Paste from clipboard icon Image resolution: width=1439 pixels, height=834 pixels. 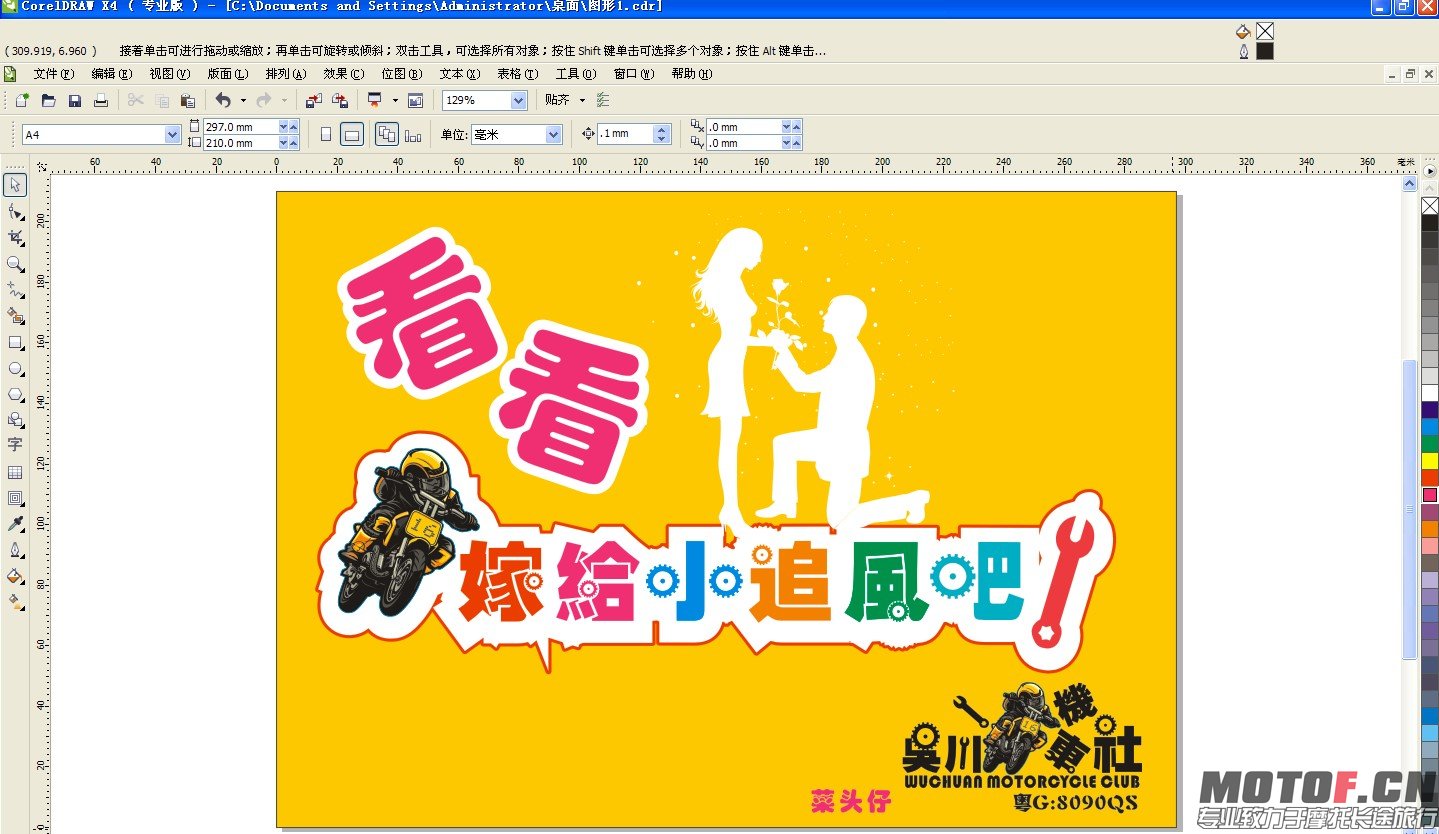coord(188,100)
